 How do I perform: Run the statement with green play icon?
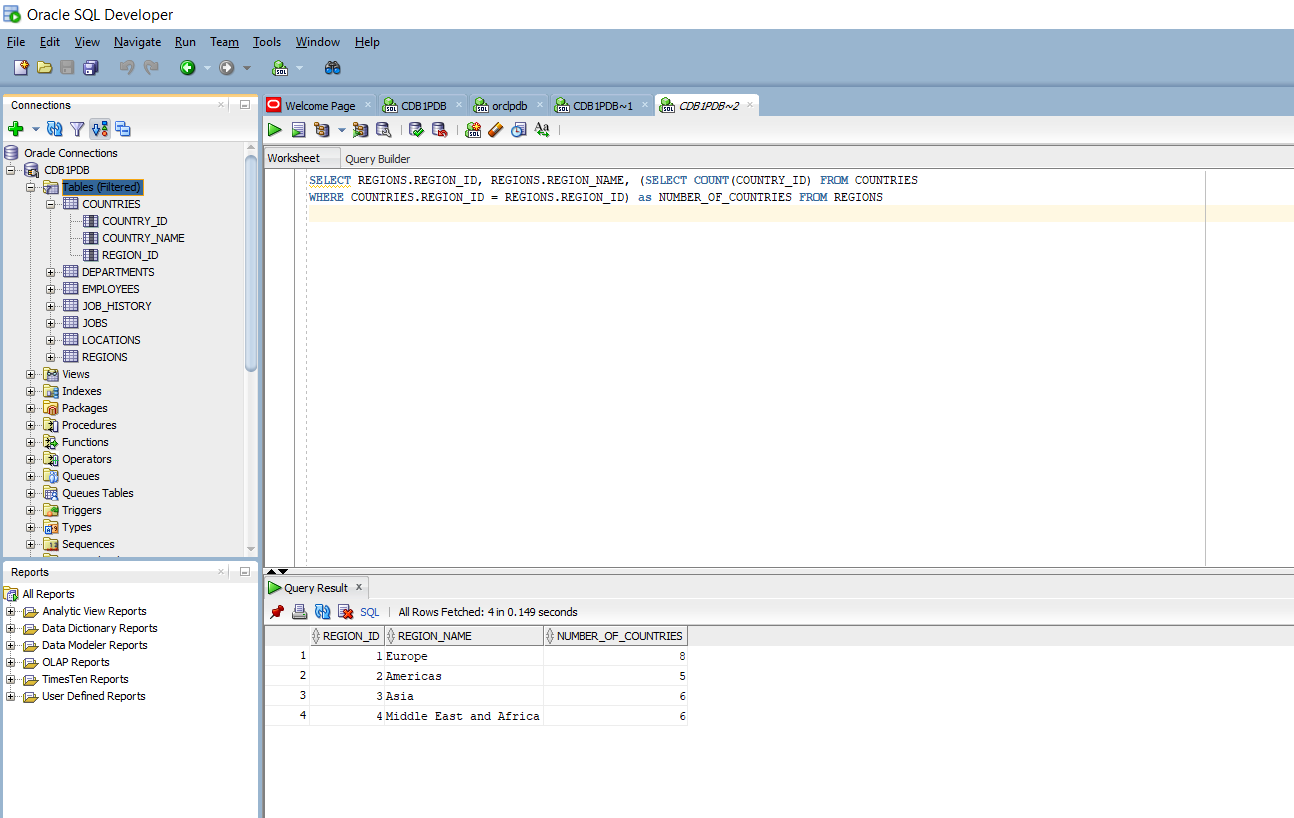pyautogui.click(x=275, y=130)
